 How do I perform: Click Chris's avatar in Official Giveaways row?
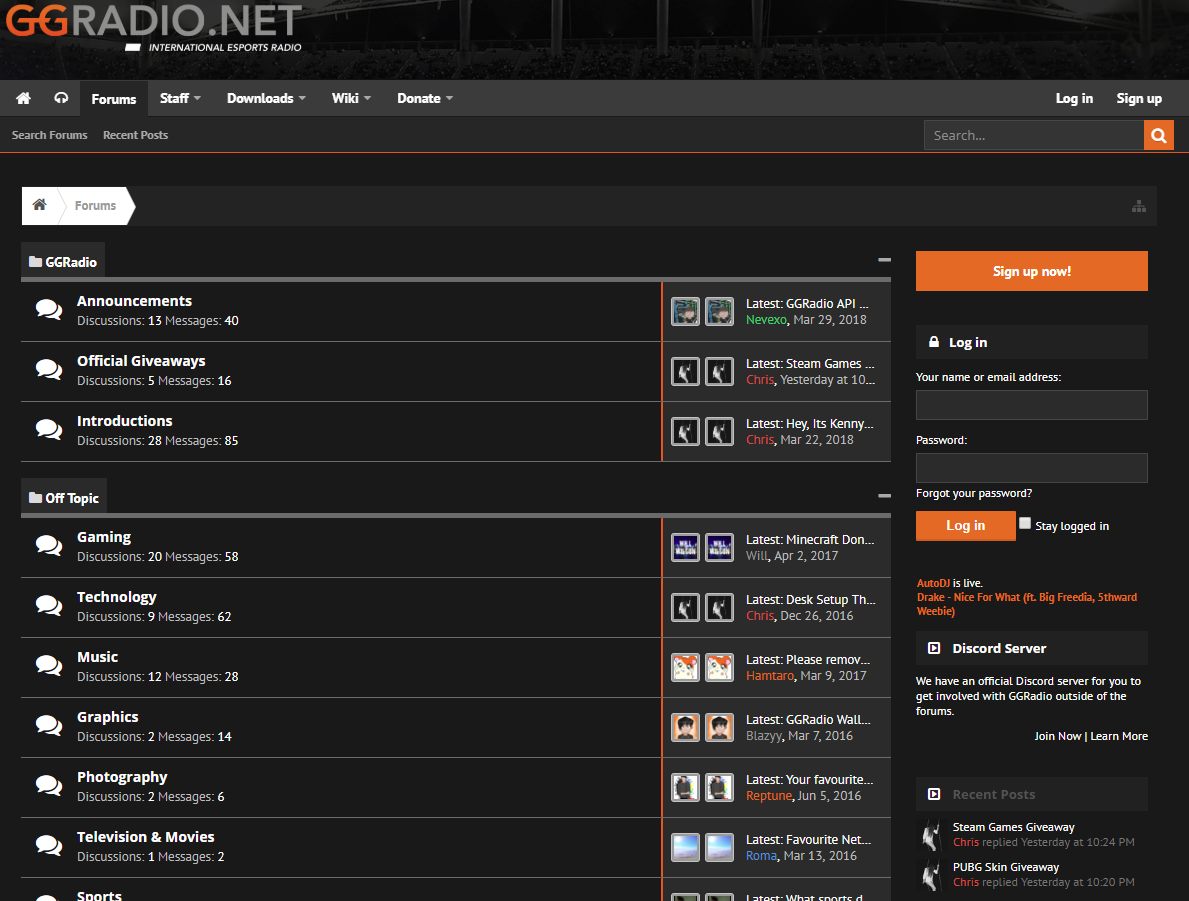point(685,372)
